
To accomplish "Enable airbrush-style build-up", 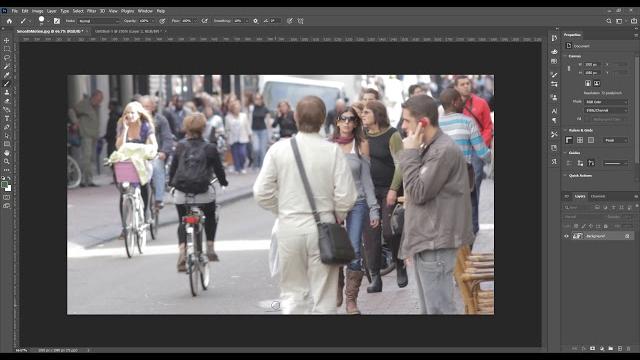I will pyautogui.click(x=205, y=21).
